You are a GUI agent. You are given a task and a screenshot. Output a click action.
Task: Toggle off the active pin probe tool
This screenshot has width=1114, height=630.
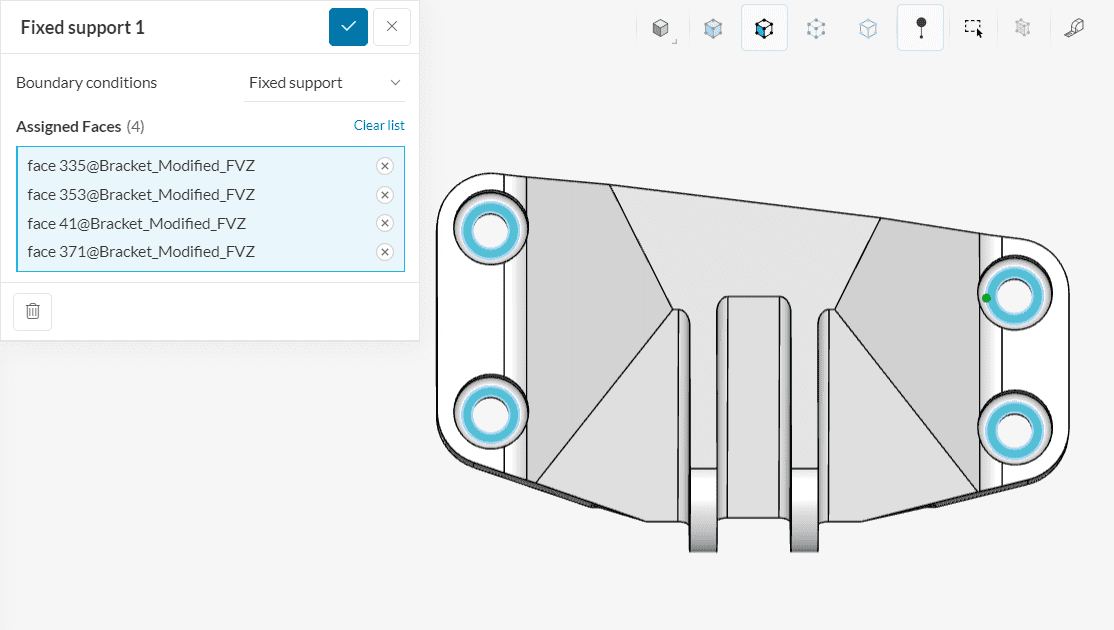(920, 29)
